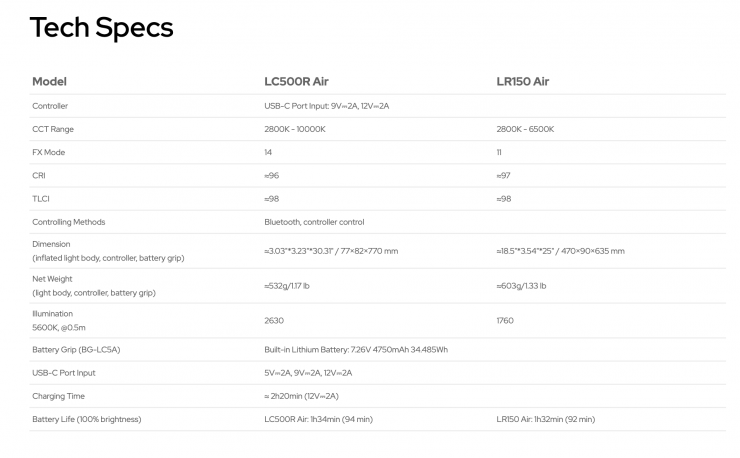Click the illumination value 2630
This screenshot has height=458, width=740.
tap(274, 320)
